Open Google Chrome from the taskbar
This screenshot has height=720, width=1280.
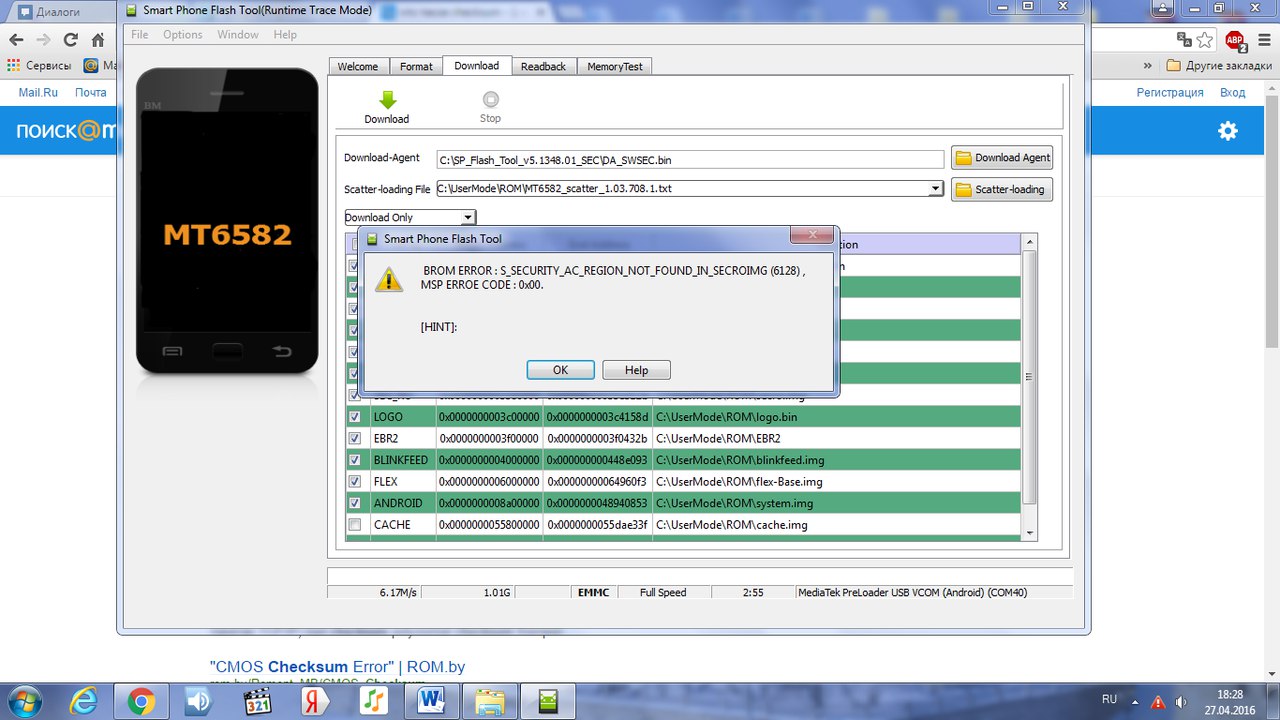[x=141, y=701]
